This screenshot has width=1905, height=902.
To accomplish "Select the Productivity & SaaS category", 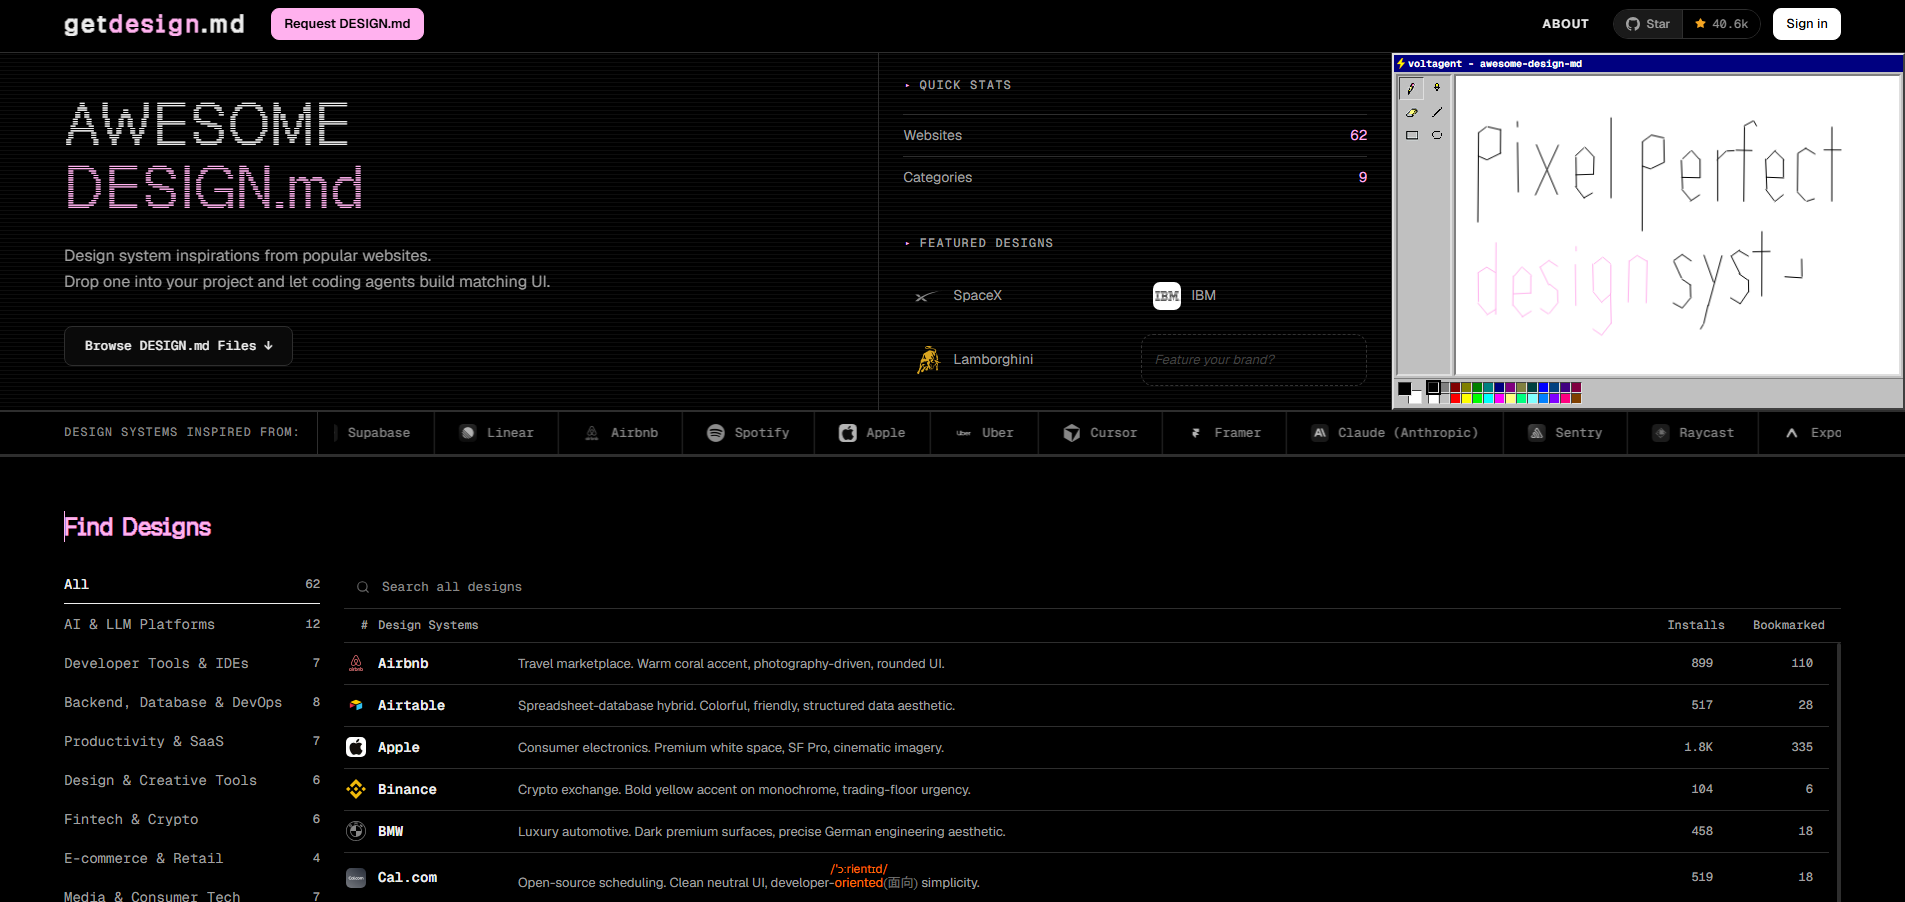I will click(x=192, y=741).
